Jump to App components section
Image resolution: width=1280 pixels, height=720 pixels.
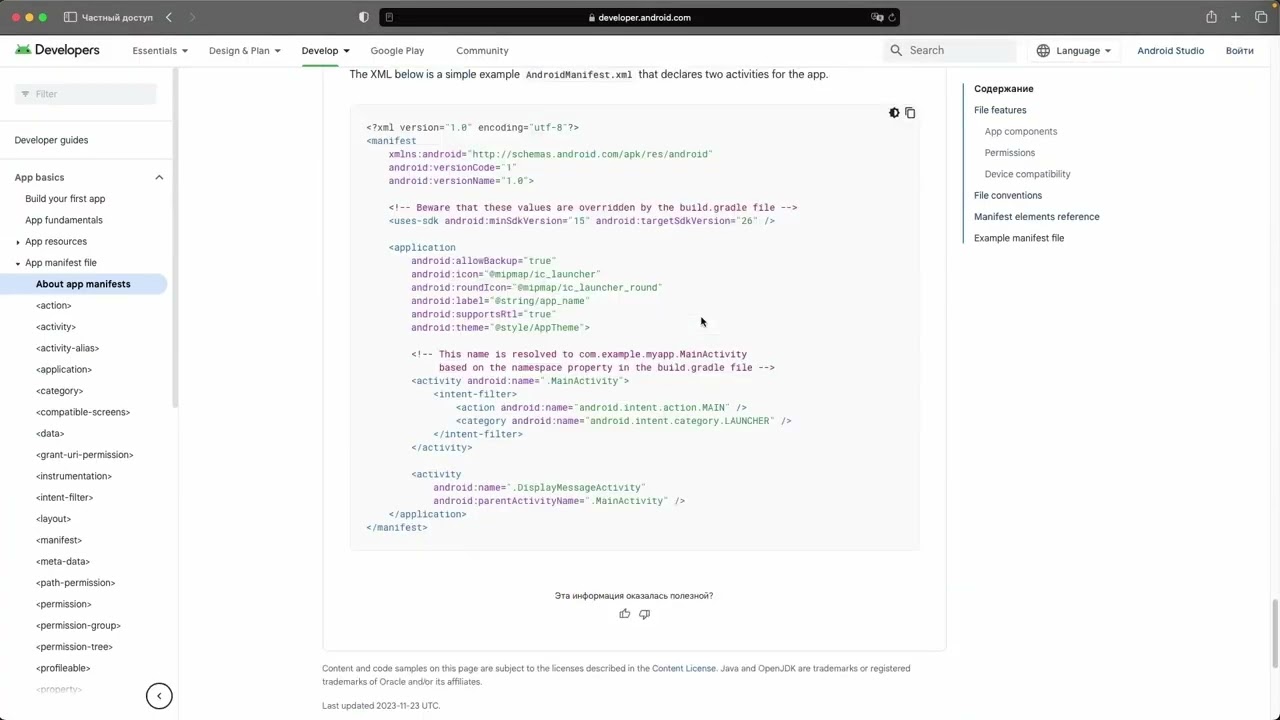coord(1021,131)
